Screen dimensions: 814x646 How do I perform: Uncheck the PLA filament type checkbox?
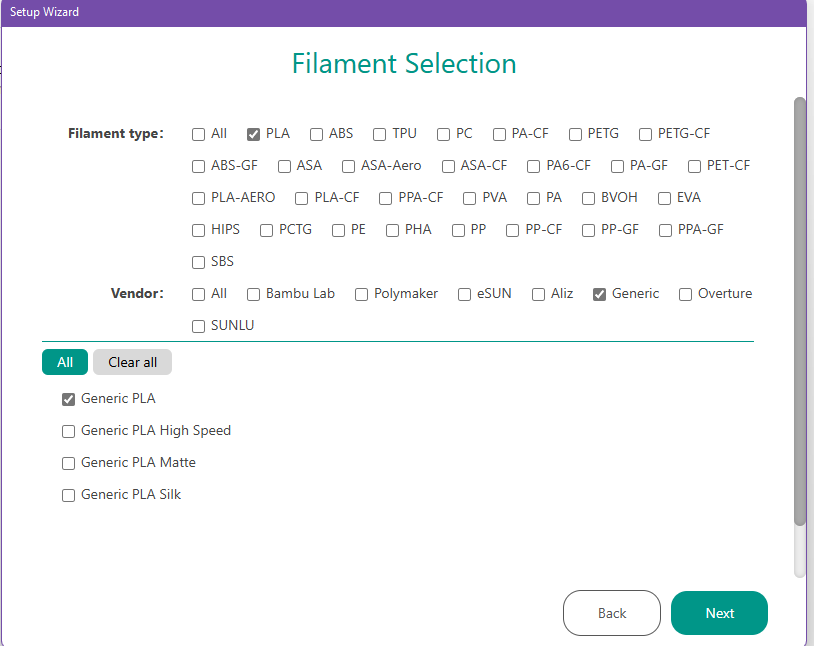click(254, 134)
